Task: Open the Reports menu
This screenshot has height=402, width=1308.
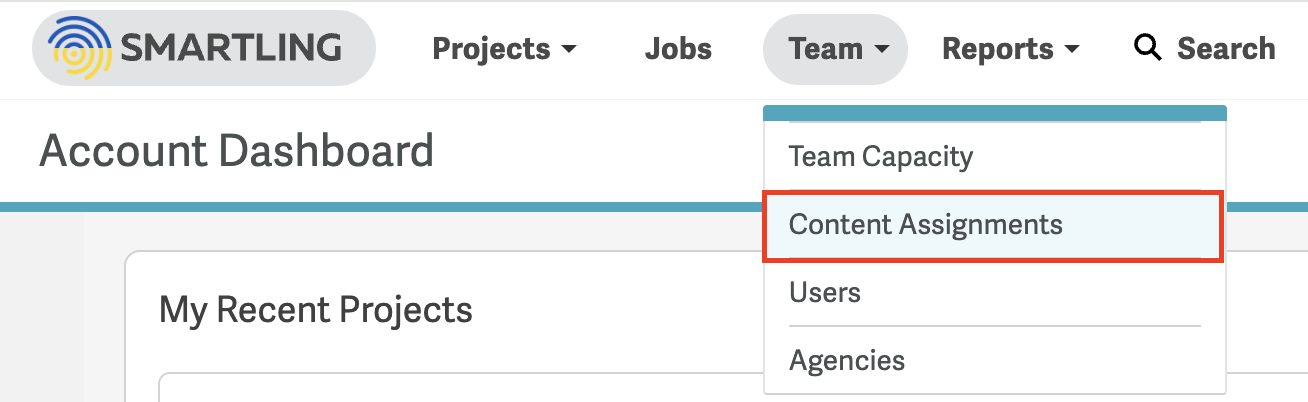Action: (x=1010, y=48)
